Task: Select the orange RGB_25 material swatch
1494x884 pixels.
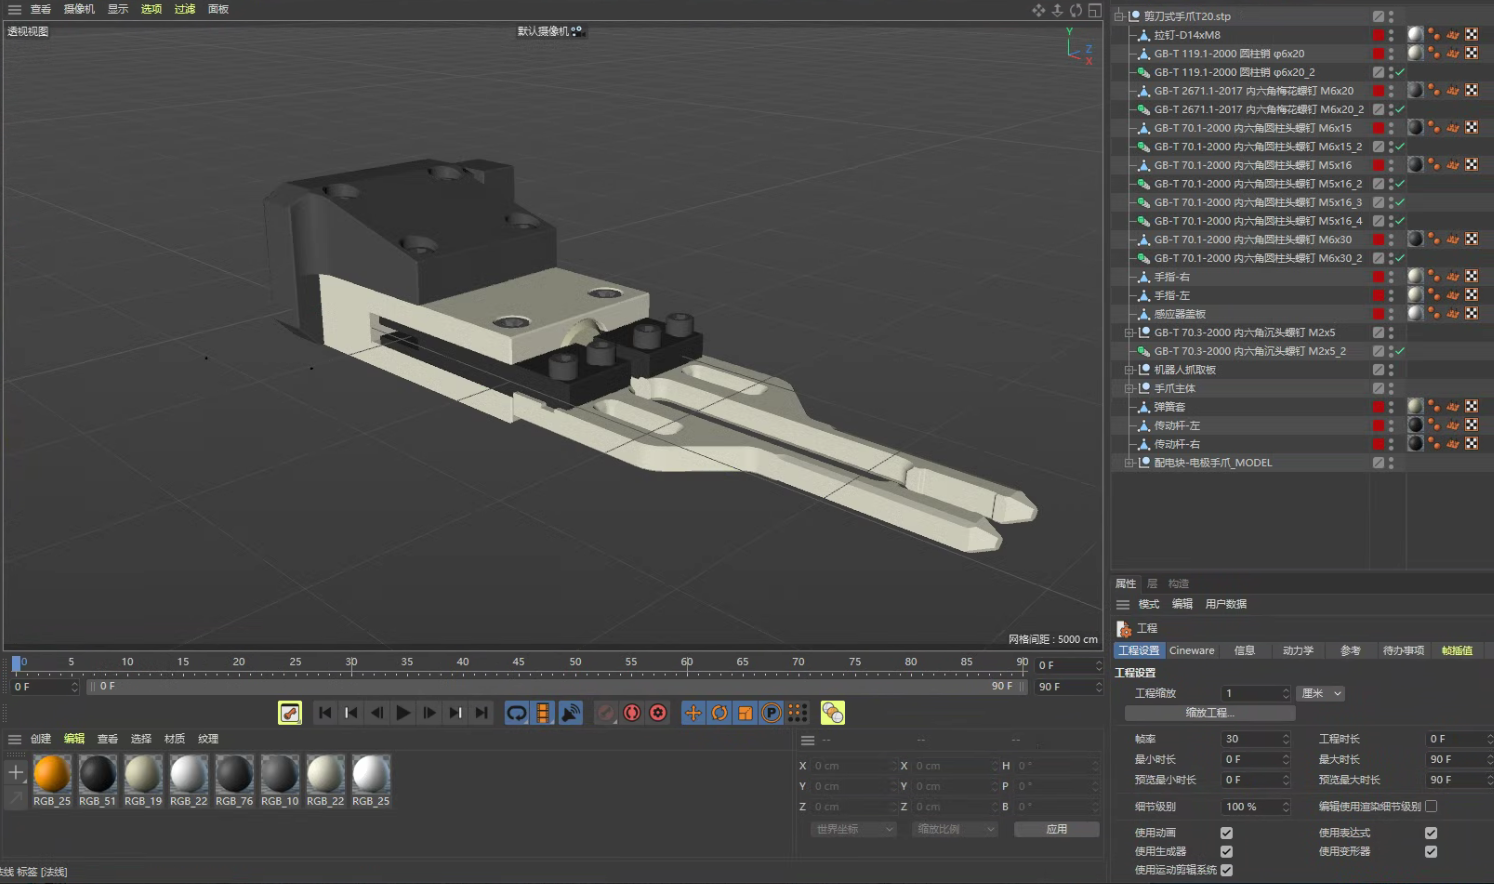Action: 52,775
